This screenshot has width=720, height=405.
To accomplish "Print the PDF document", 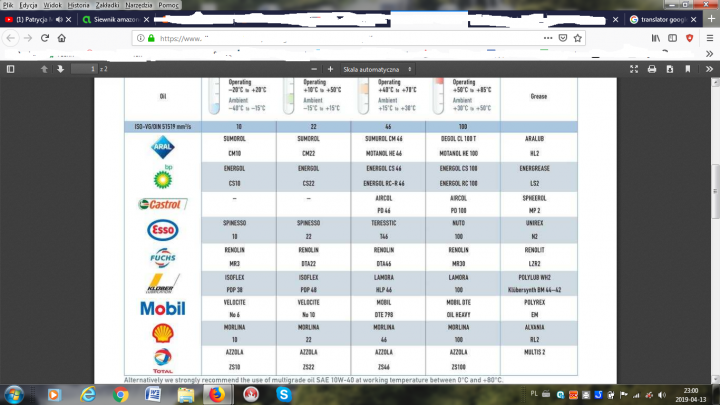I will tap(652, 69).
